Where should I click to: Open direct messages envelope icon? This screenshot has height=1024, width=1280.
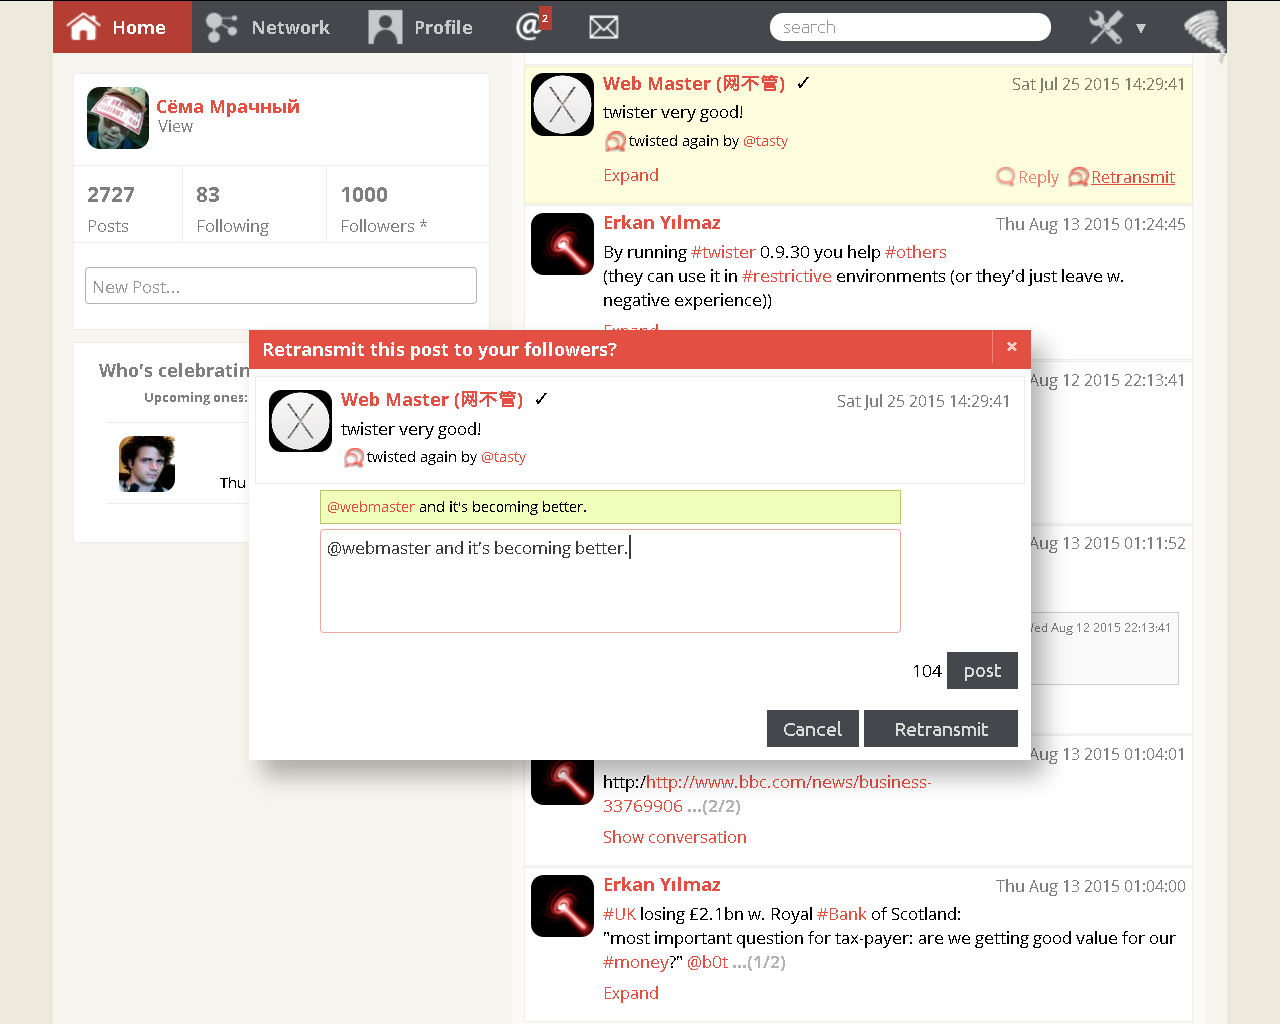(x=603, y=27)
